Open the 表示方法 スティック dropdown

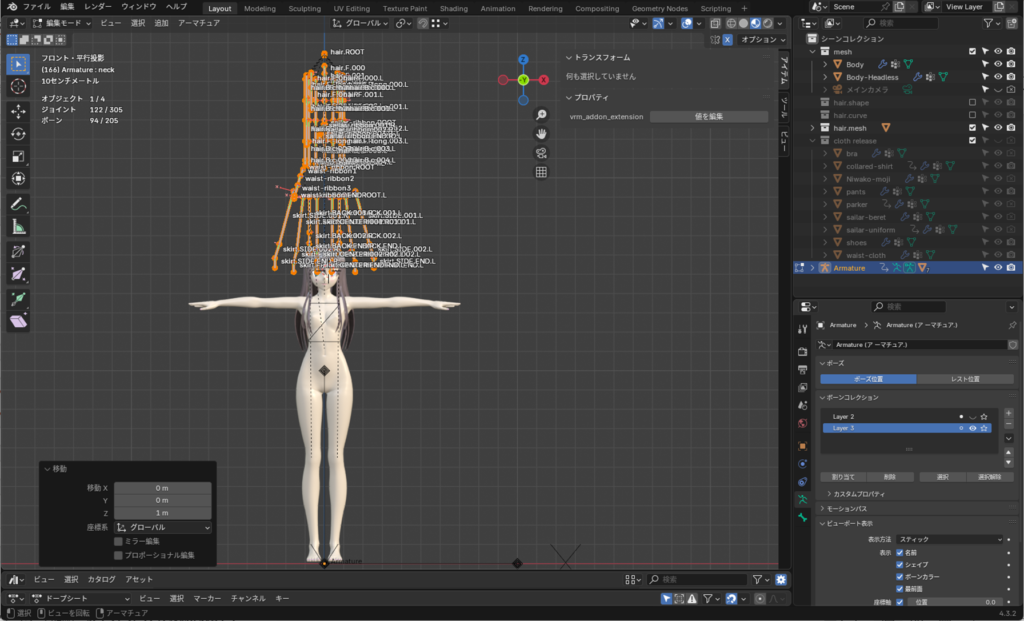click(x=948, y=539)
